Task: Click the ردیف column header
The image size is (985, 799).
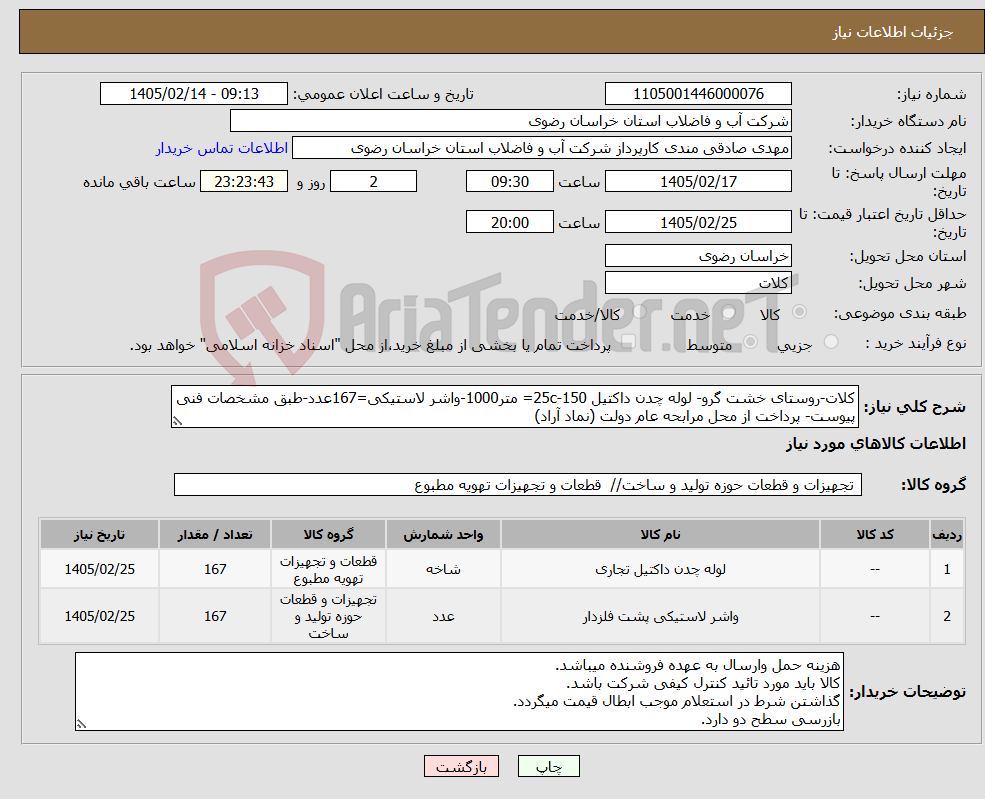Action: pos(947,535)
